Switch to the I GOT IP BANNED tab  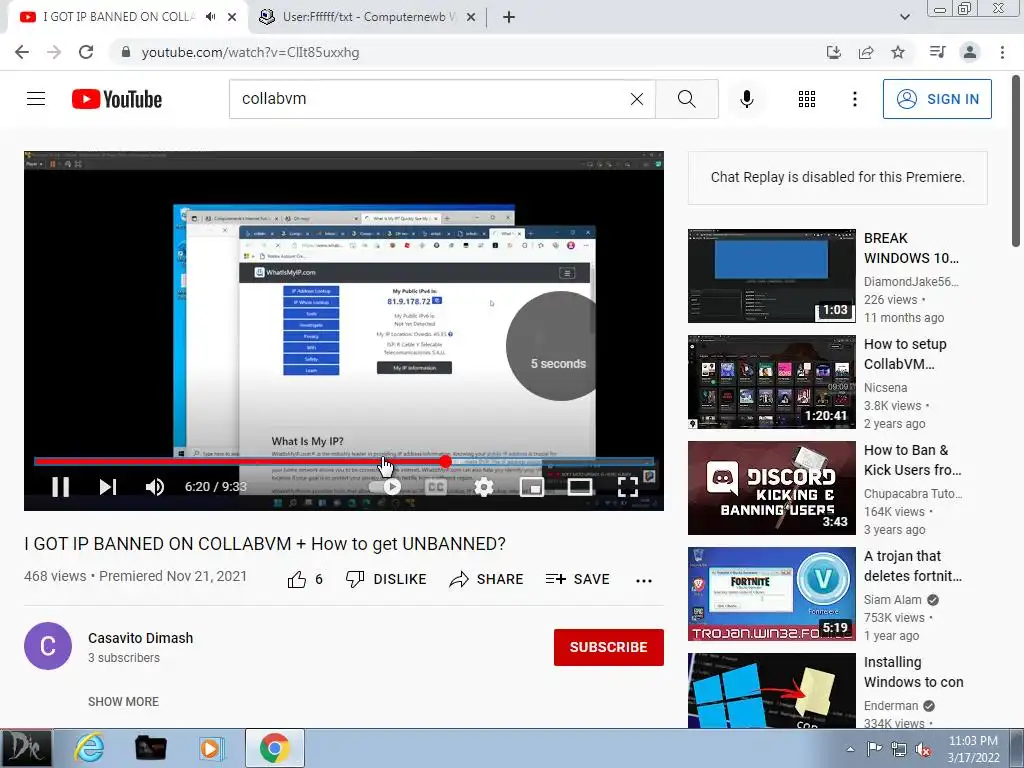point(119,17)
